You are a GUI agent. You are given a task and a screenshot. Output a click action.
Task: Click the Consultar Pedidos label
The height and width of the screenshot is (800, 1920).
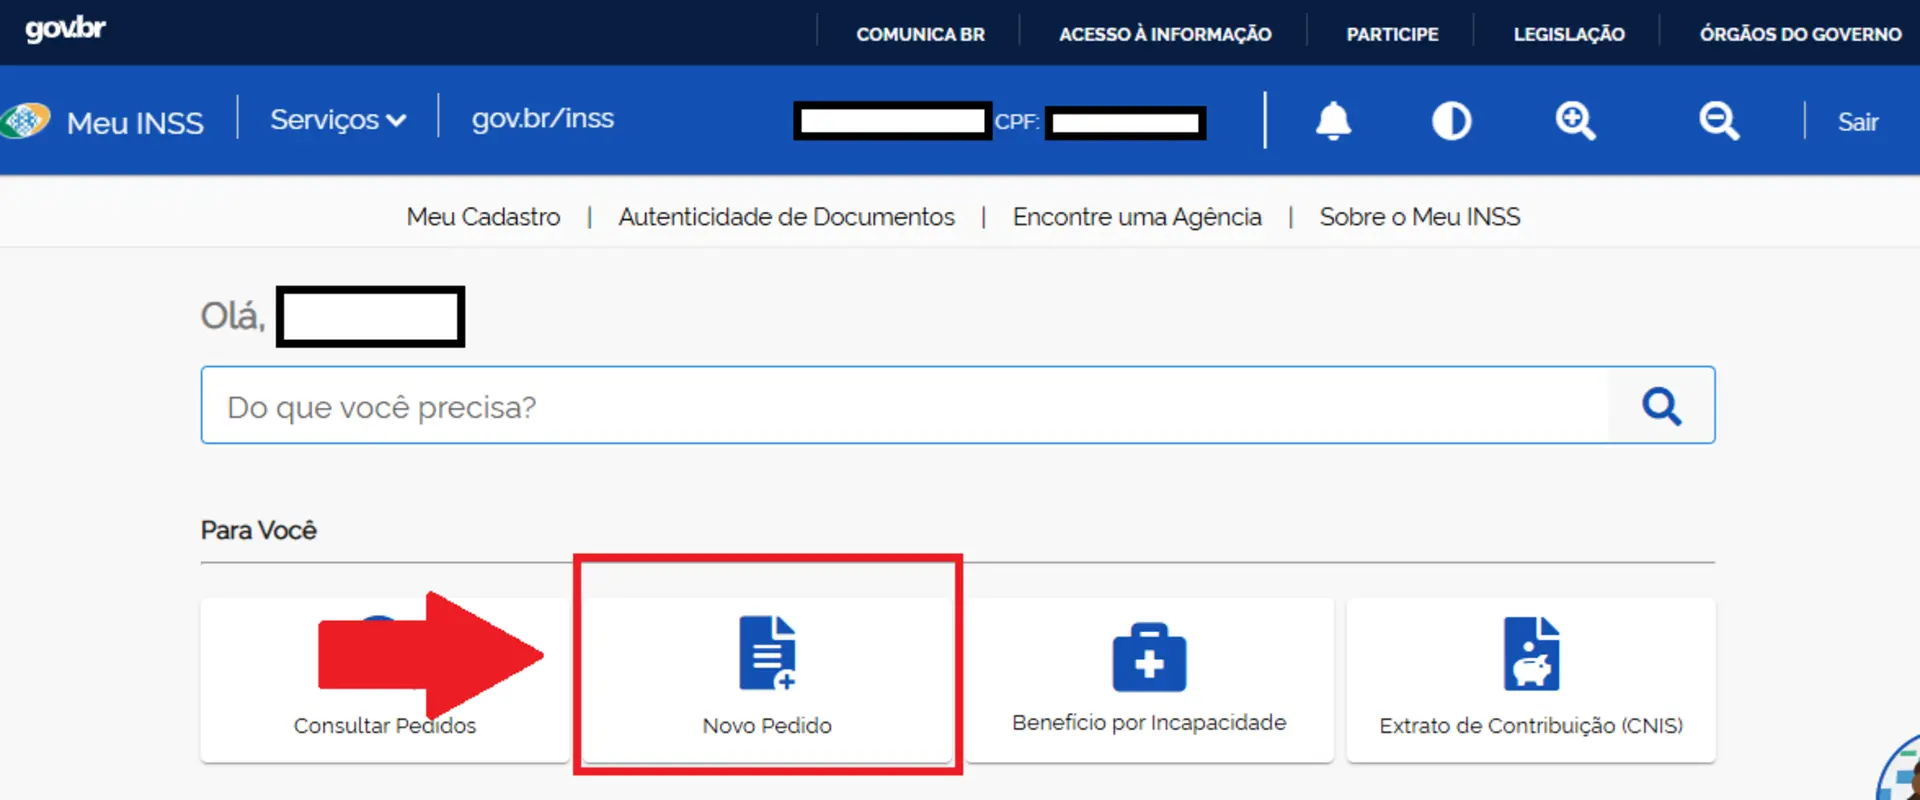[x=385, y=726]
